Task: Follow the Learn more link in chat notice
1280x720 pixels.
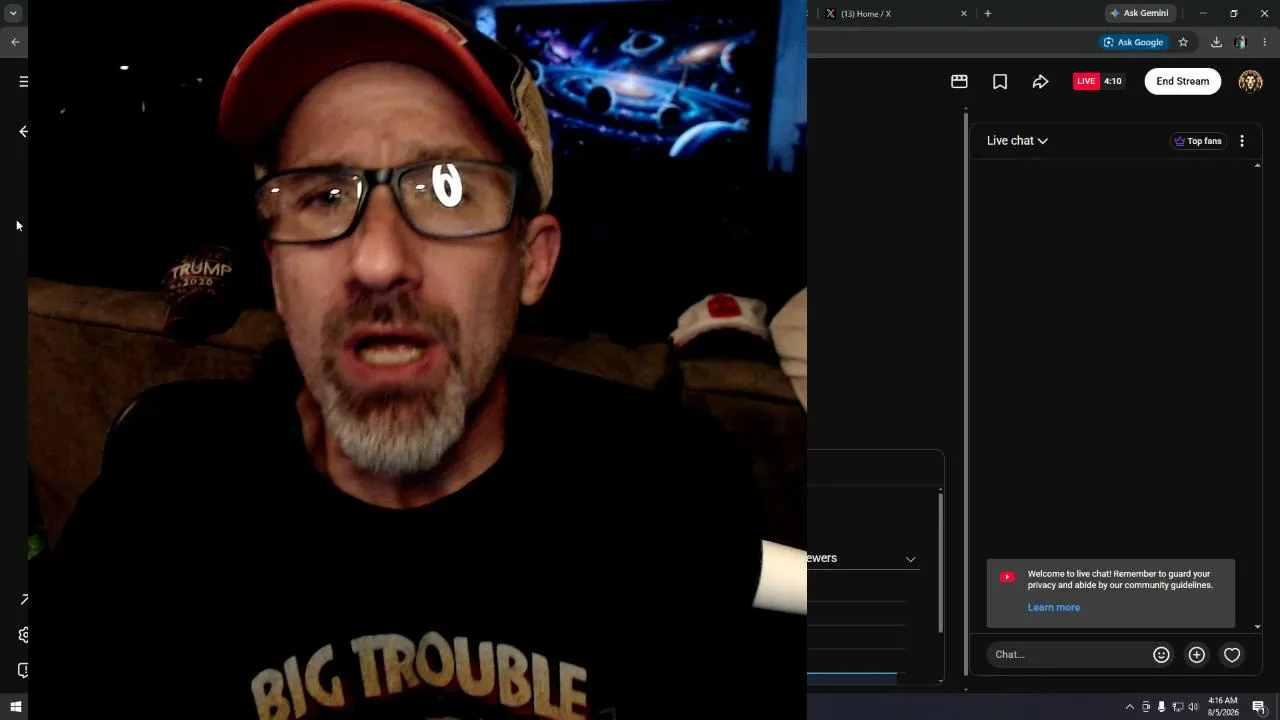Action: [x=1054, y=607]
